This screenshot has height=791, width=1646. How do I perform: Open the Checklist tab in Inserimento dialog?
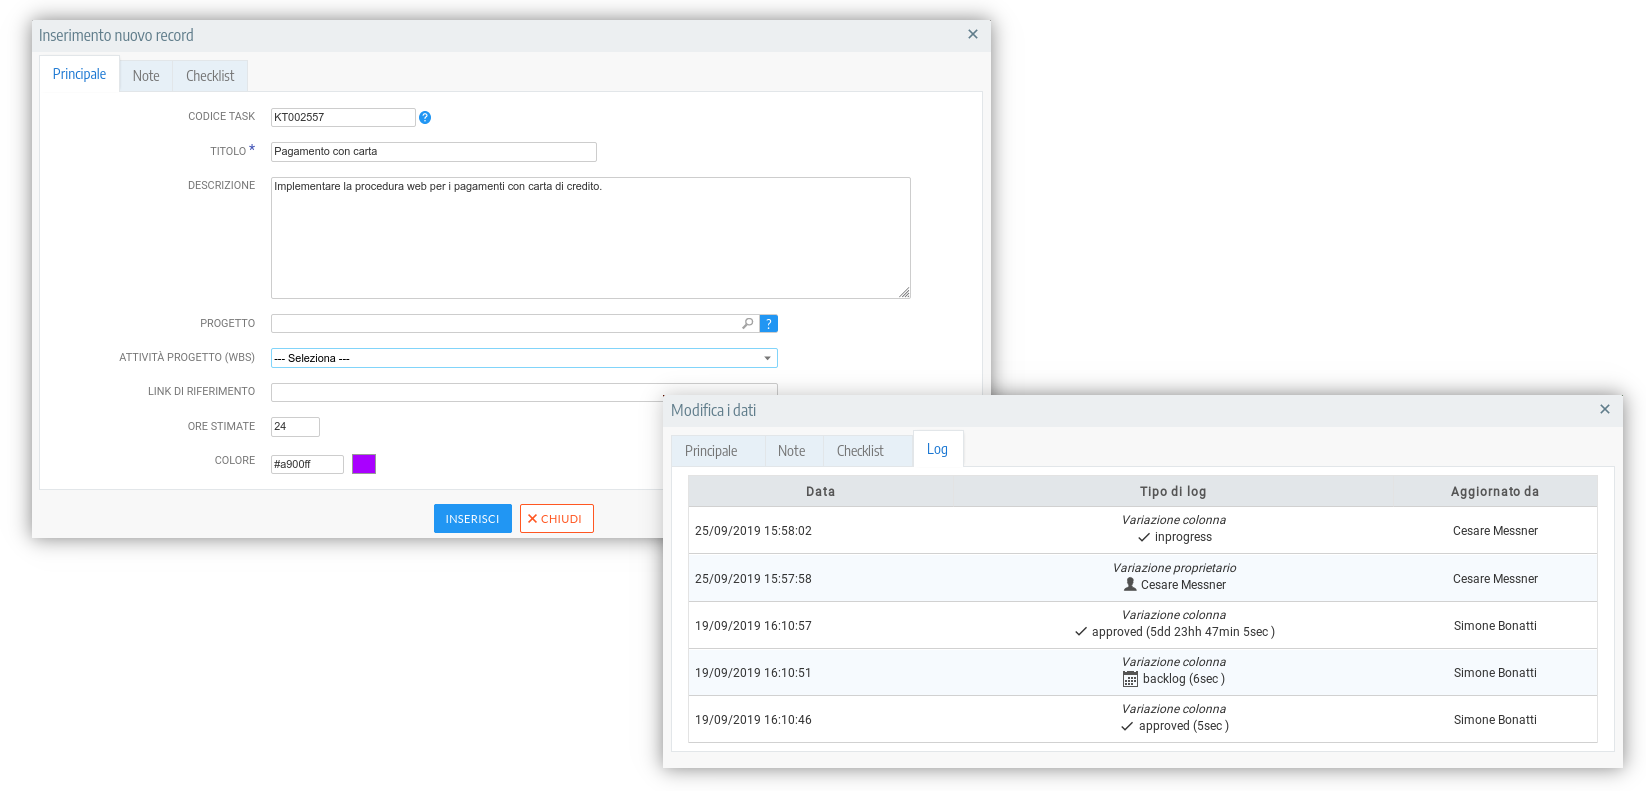click(x=210, y=76)
